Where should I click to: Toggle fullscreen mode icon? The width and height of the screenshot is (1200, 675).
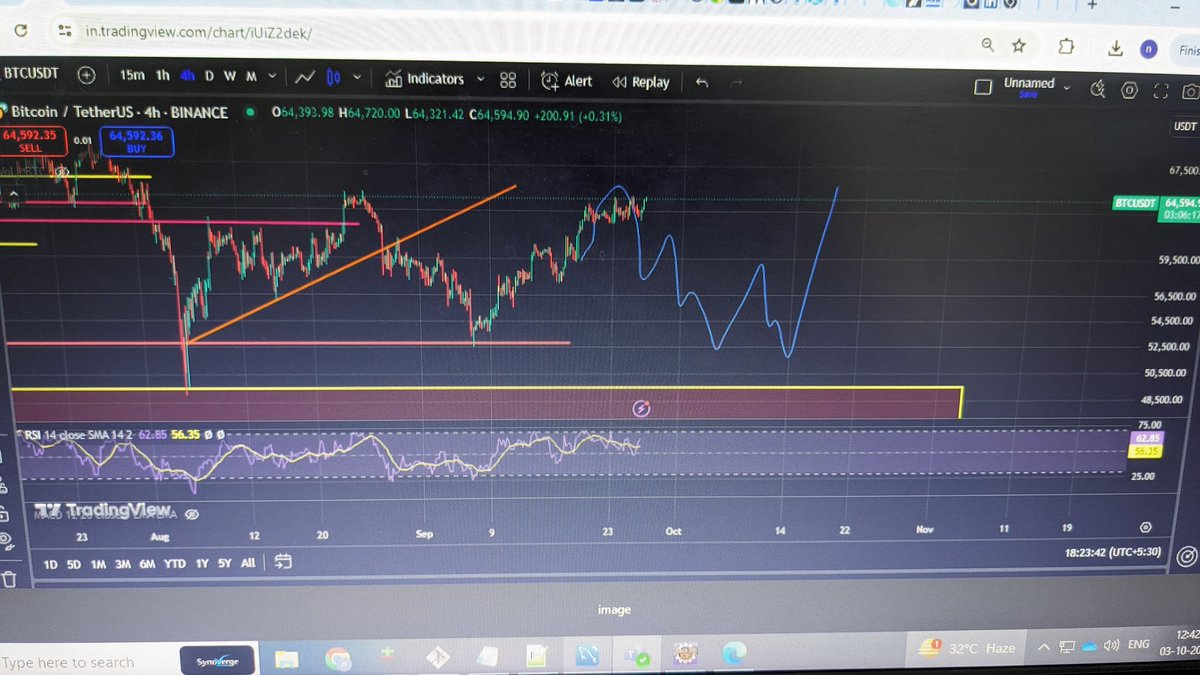[1161, 92]
